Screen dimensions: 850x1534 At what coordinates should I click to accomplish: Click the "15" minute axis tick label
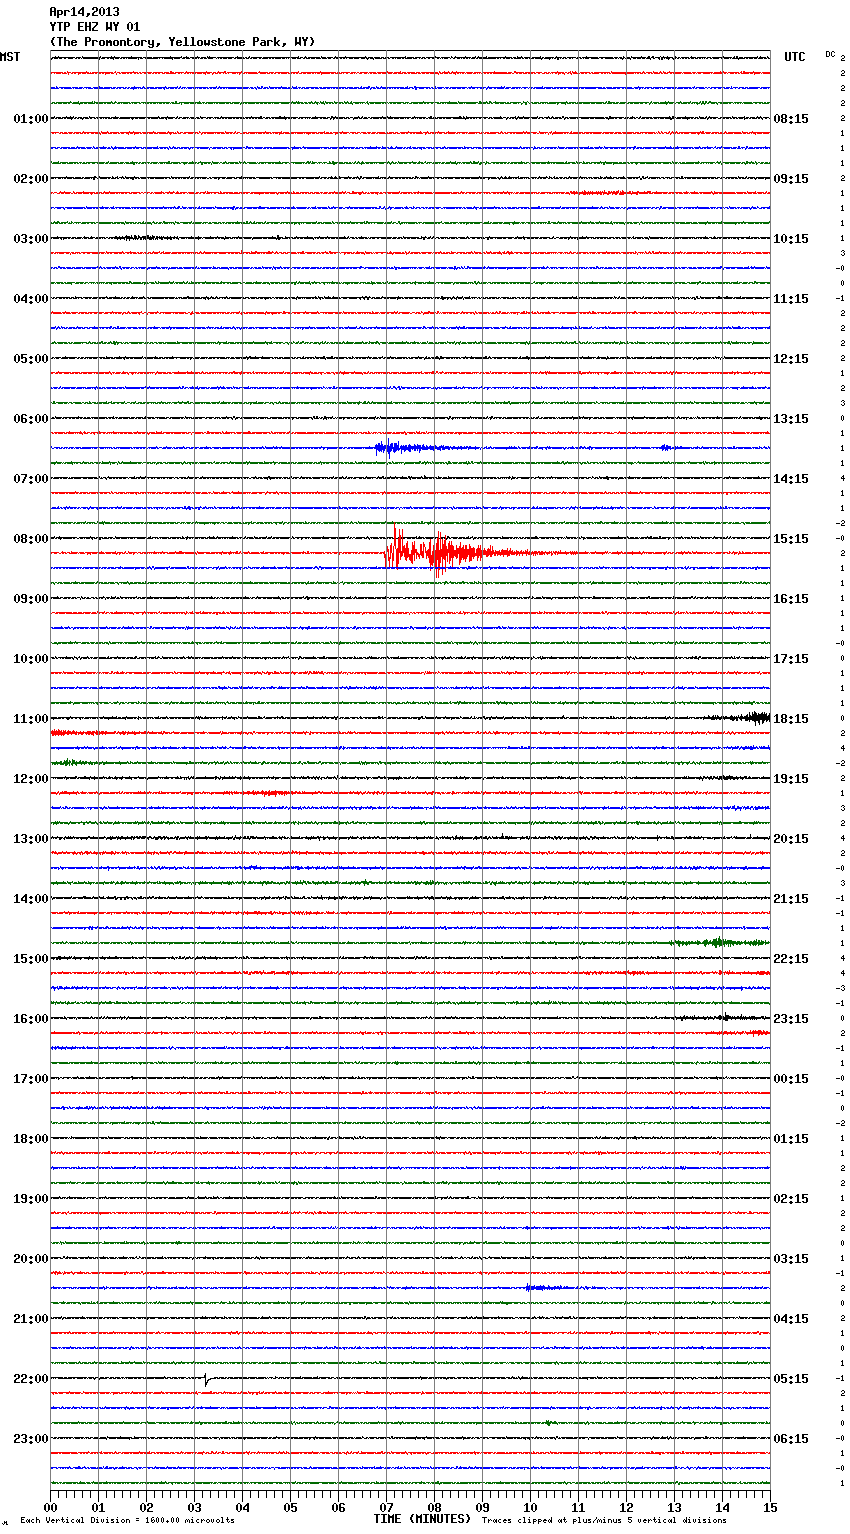tap(770, 1508)
